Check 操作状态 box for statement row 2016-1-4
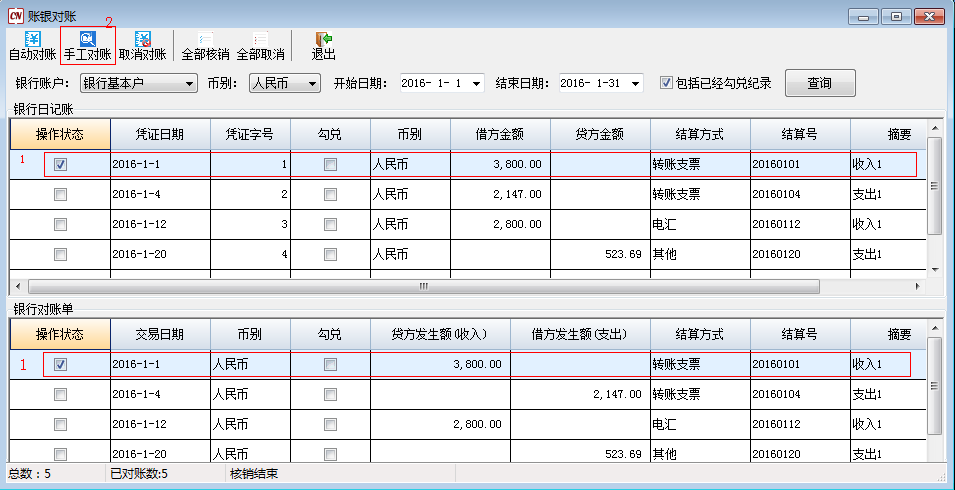The width and height of the screenshot is (955, 490). coord(60,395)
